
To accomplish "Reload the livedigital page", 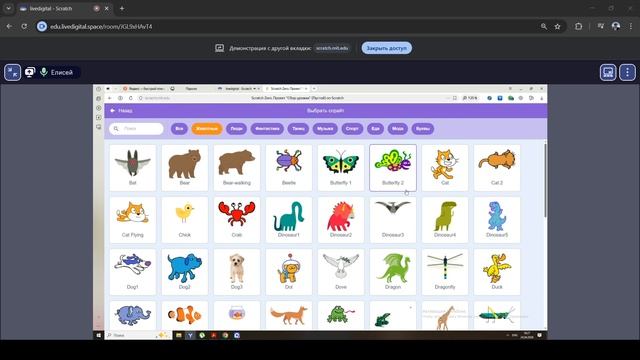I will [24, 26].
